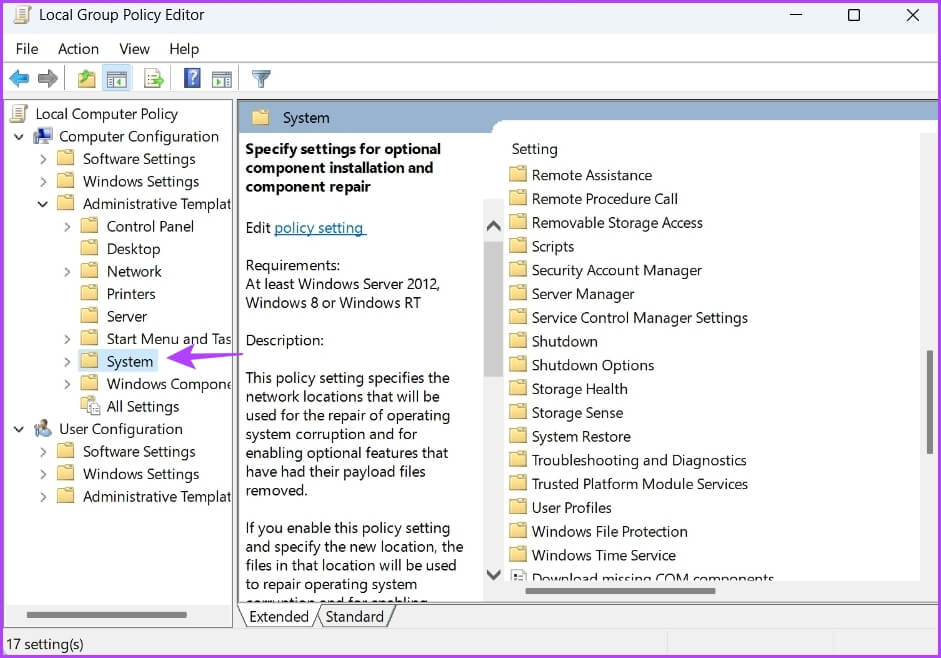Select Remote Procedure Call in list
The height and width of the screenshot is (658, 941).
click(605, 198)
